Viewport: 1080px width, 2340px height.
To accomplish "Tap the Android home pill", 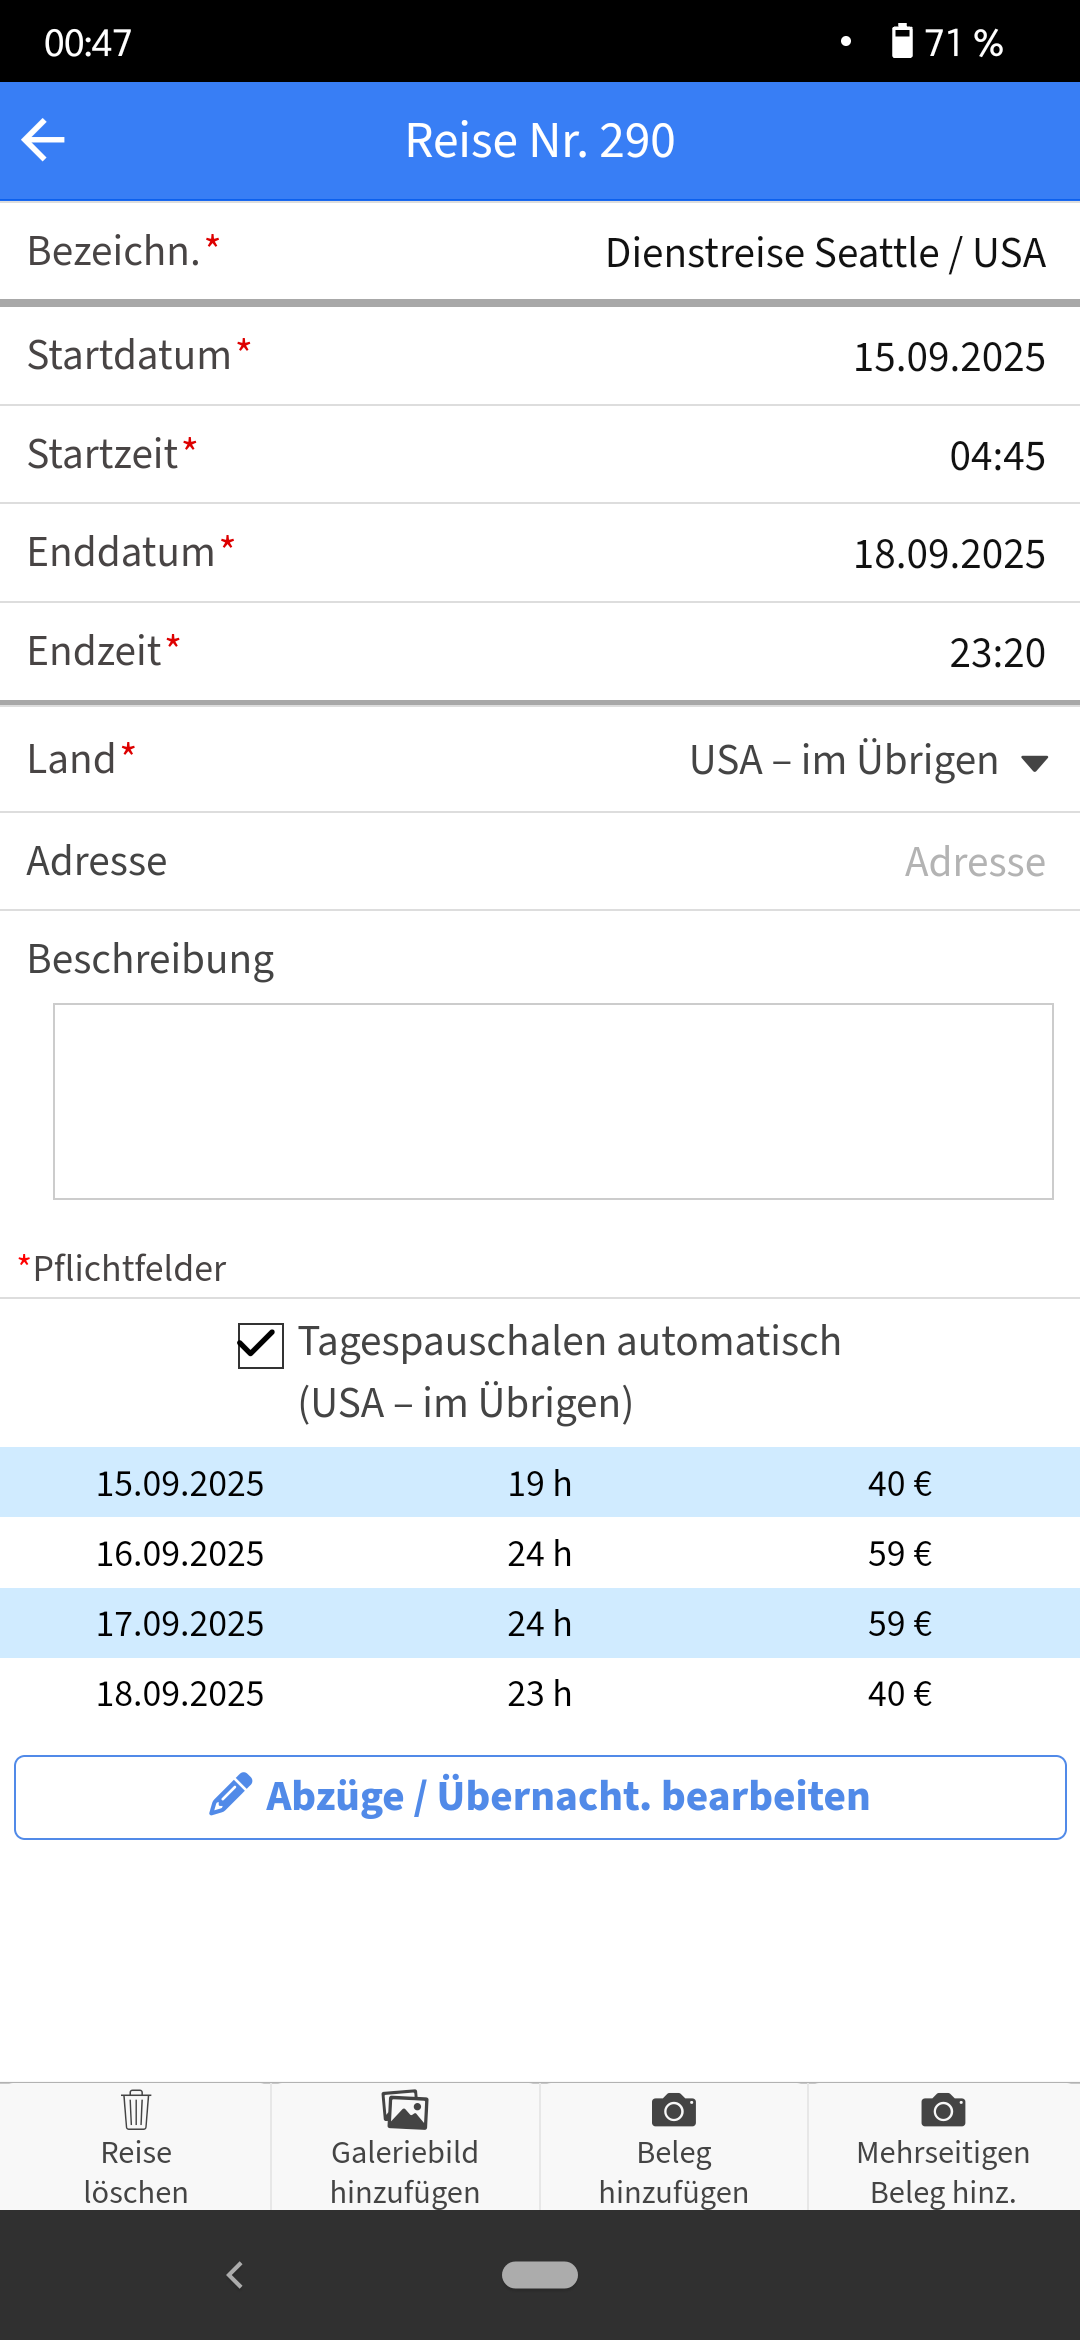I will coord(540,2275).
